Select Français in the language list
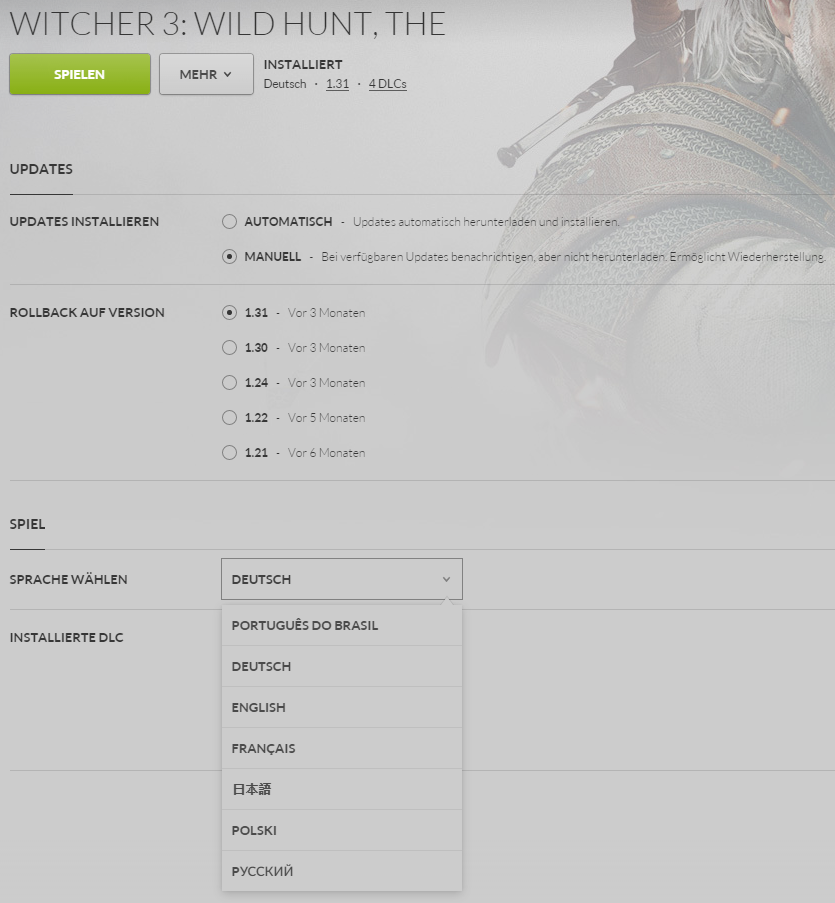This screenshot has width=835, height=903. (x=342, y=748)
